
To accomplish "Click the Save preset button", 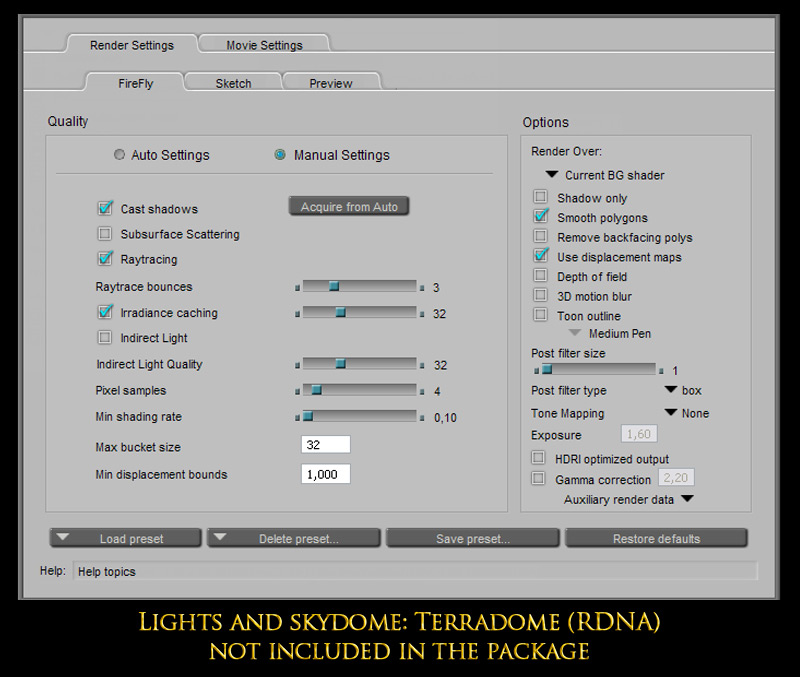I will (x=472, y=538).
